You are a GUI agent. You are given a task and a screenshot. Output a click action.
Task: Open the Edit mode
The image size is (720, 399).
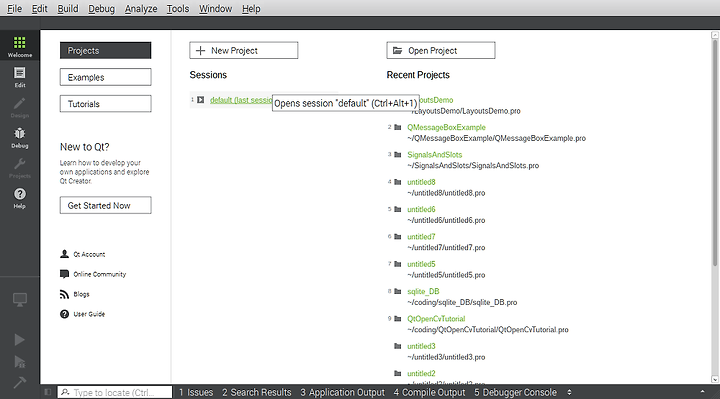coord(20,77)
